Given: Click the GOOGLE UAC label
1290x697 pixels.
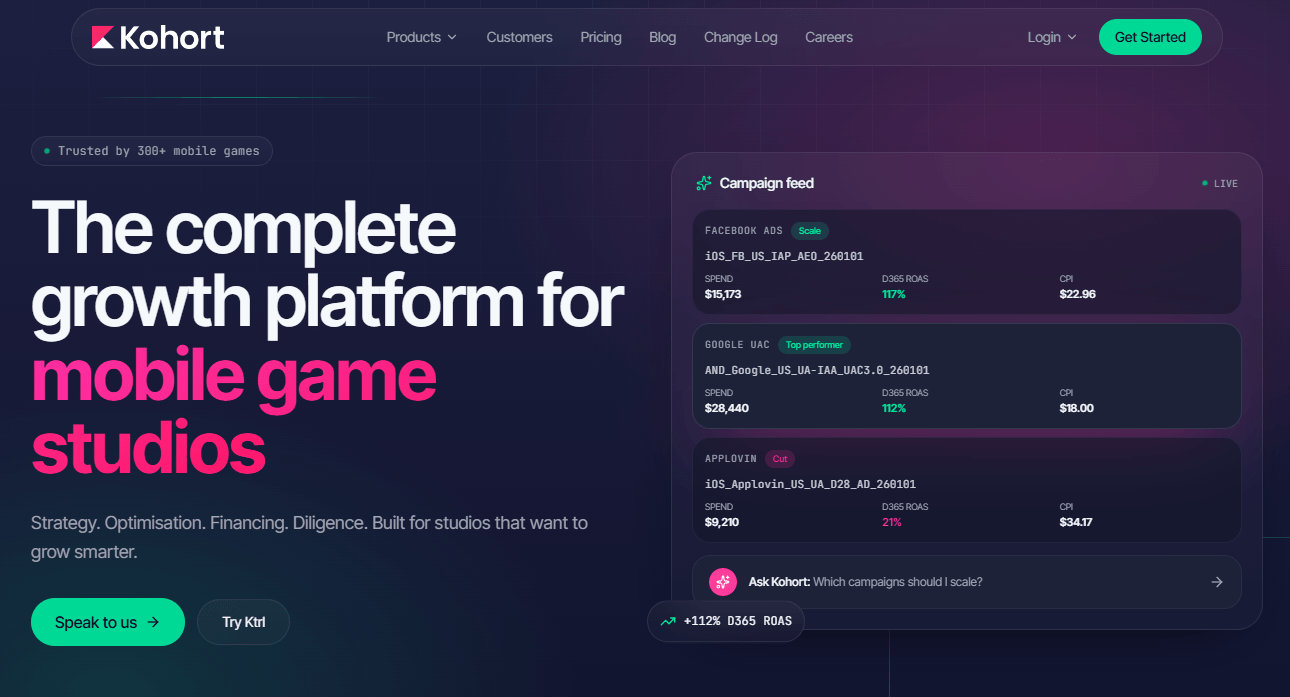Looking at the screenshot, I should point(737,345).
